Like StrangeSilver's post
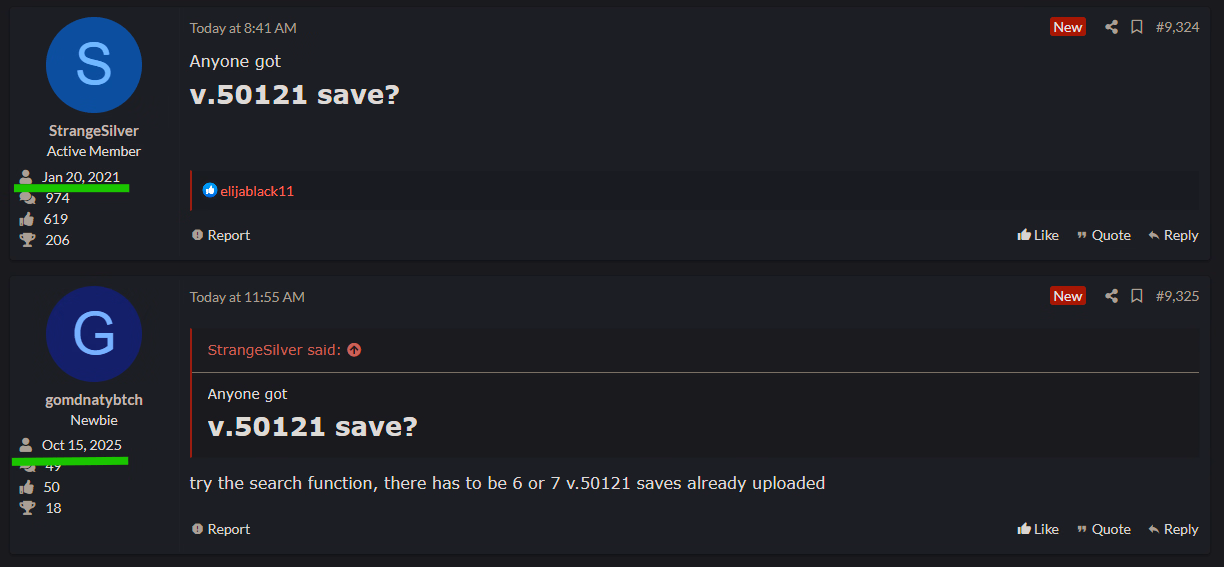The width and height of the screenshot is (1224, 567). (1038, 235)
